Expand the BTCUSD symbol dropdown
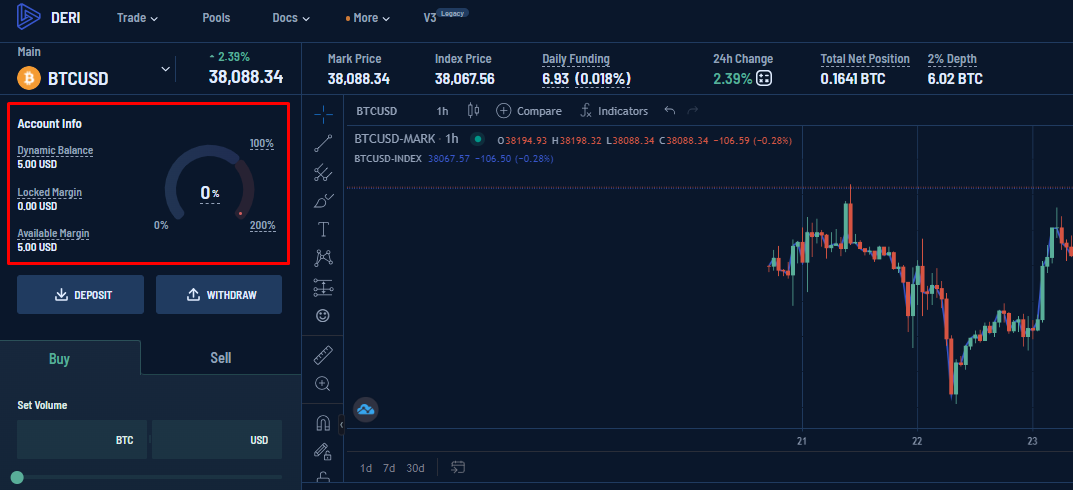 [x=165, y=69]
